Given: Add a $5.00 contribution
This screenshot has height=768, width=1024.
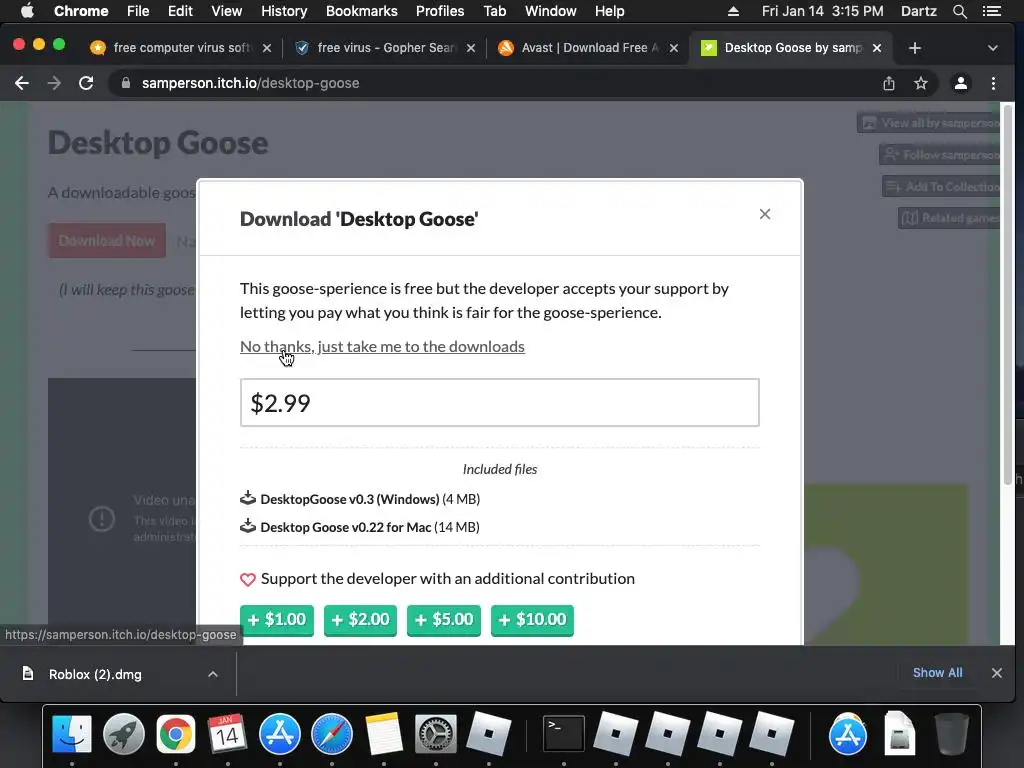Looking at the screenshot, I should [444, 620].
